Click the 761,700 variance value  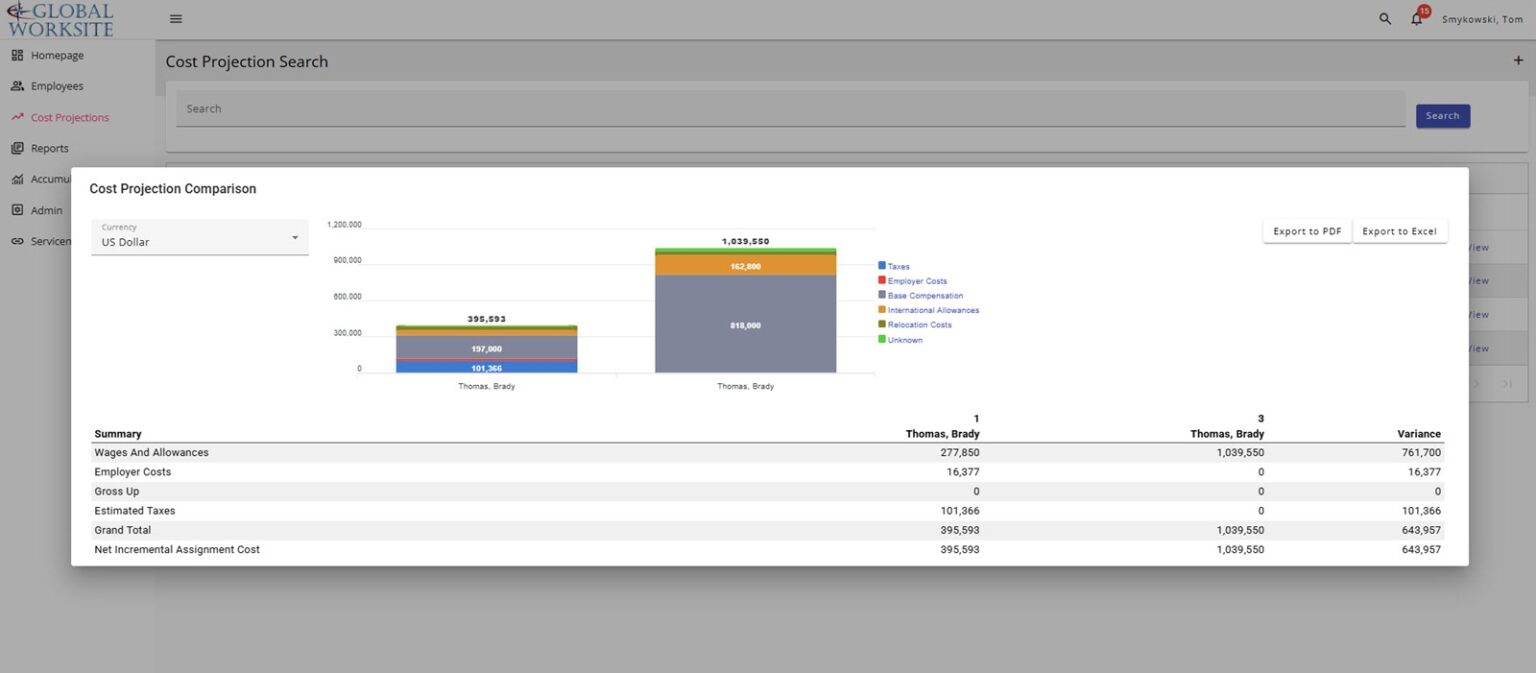tap(1421, 453)
